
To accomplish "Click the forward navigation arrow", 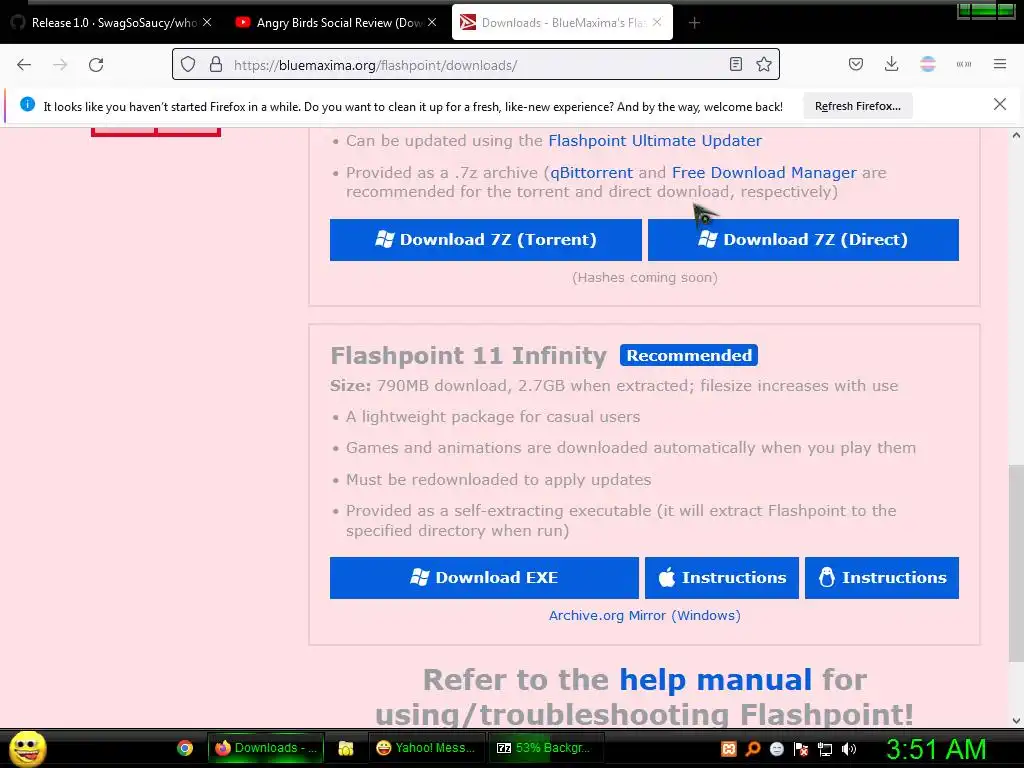I will (60, 65).
